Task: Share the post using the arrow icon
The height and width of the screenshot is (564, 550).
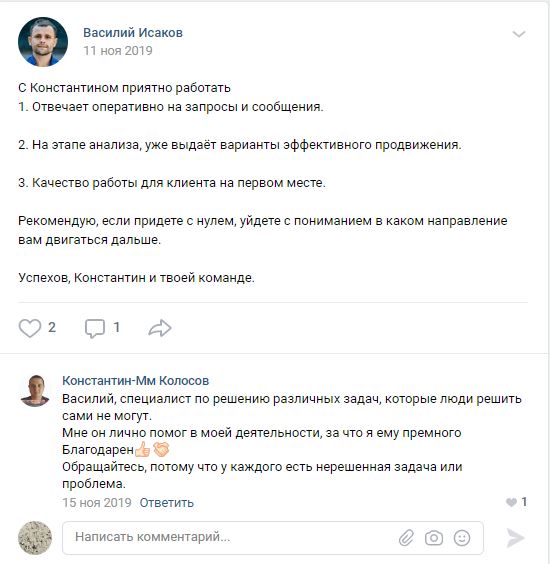Action: click(160, 328)
